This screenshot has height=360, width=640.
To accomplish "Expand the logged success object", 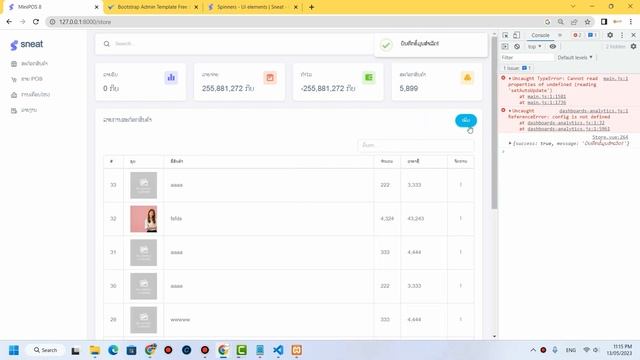I will pyautogui.click(x=510, y=143).
